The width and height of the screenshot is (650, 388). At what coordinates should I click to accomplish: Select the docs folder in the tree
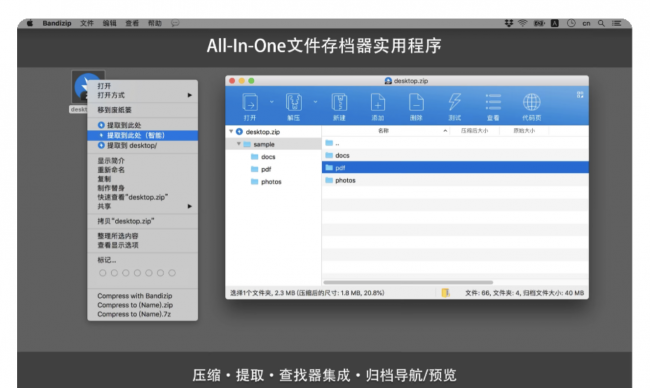pyautogui.click(x=263, y=157)
